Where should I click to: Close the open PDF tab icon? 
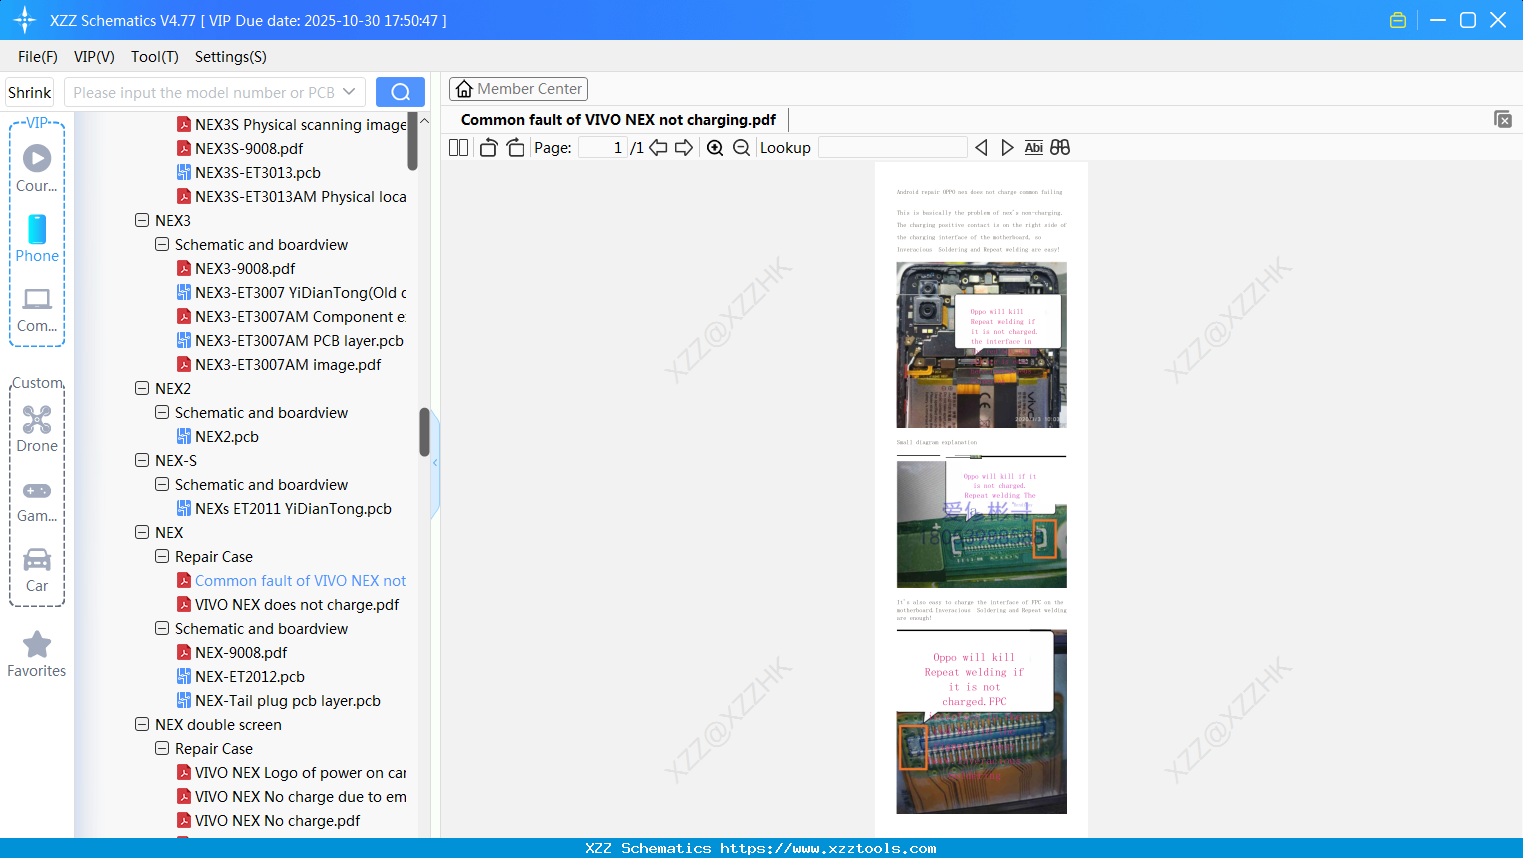[1503, 119]
